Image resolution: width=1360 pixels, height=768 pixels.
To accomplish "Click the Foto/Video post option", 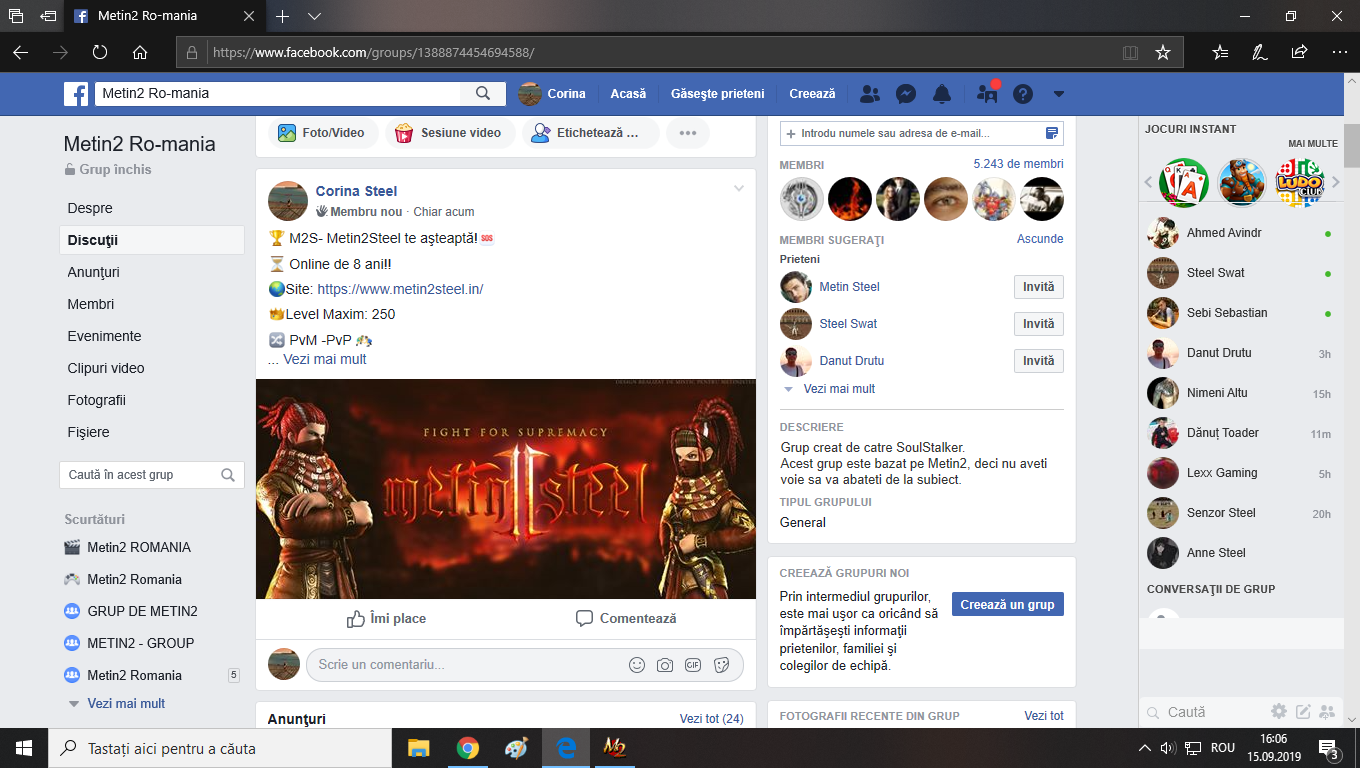I will pos(321,132).
